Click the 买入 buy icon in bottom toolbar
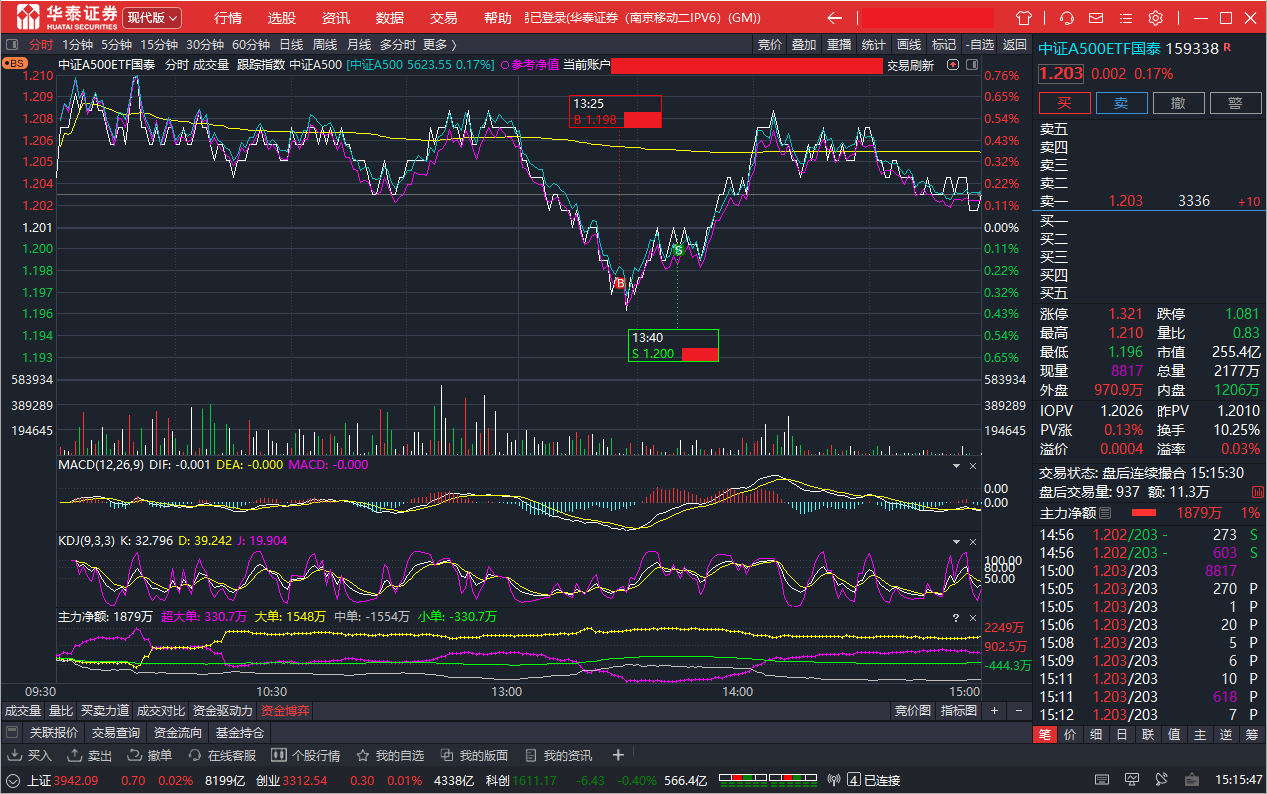1267x794 pixels. point(15,755)
